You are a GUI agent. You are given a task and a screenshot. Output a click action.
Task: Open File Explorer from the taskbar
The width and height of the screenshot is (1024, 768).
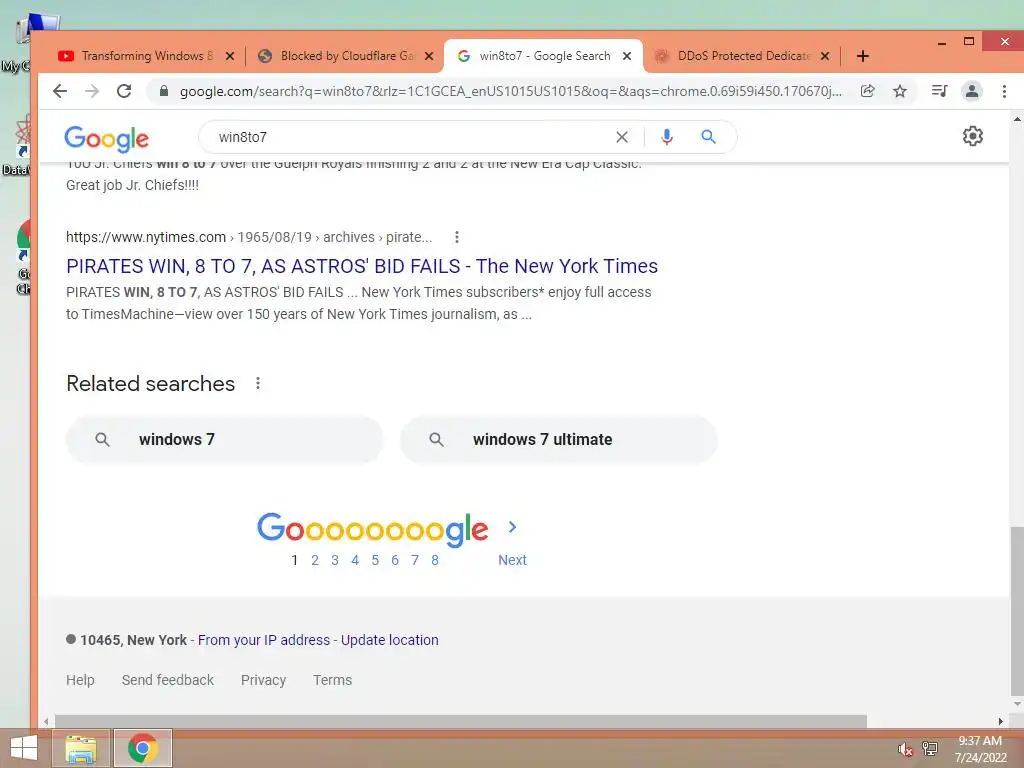click(x=81, y=748)
